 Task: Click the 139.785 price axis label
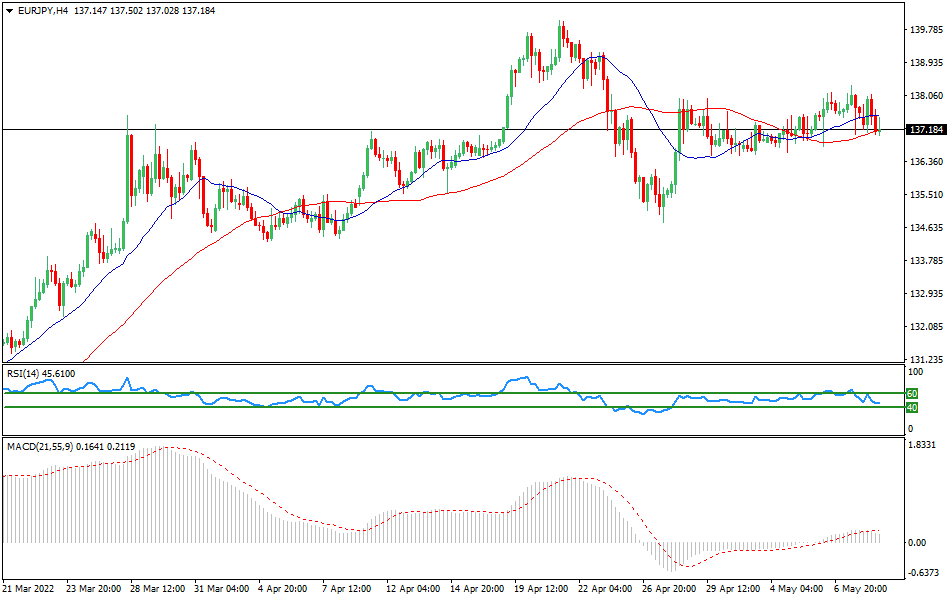[x=925, y=30]
